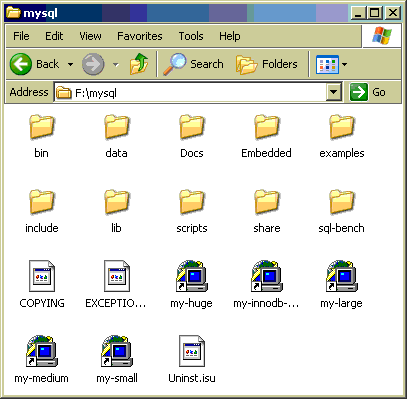Click the "EXCEPTIO..." file name

pyautogui.click(x=116, y=303)
